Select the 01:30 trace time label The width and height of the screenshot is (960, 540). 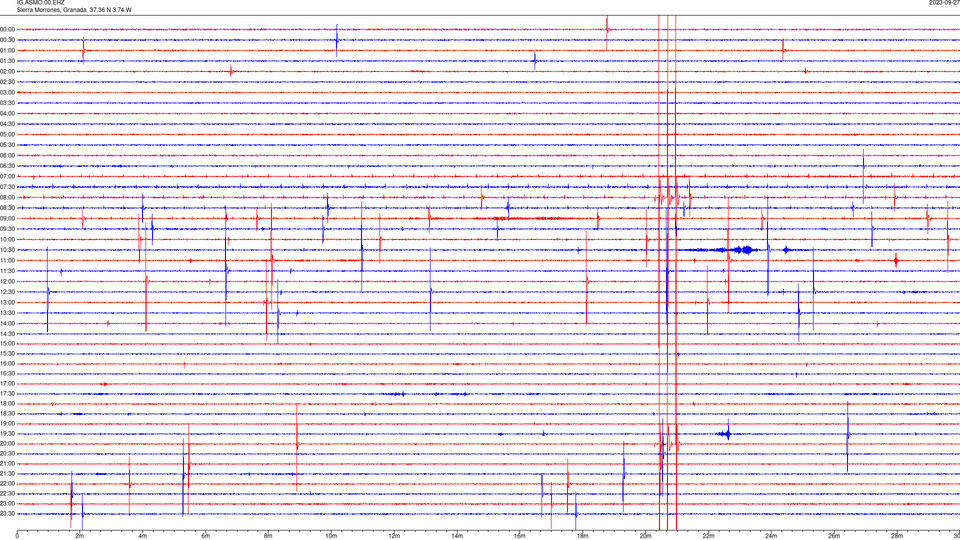tap(8, 61)
